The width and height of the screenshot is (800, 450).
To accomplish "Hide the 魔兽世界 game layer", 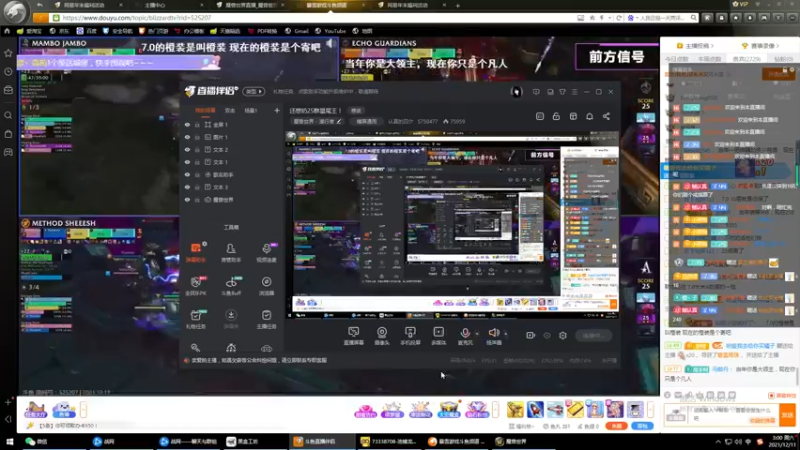I will [187, 200].
